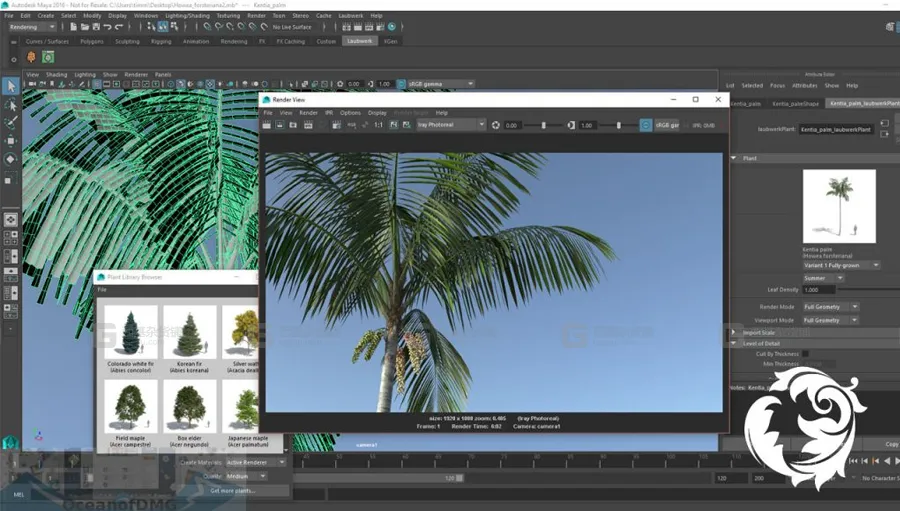Select the Scale tool in the toolbox
Screen dimensions: 900x511
pyautogui.click(x=11, y=179)
